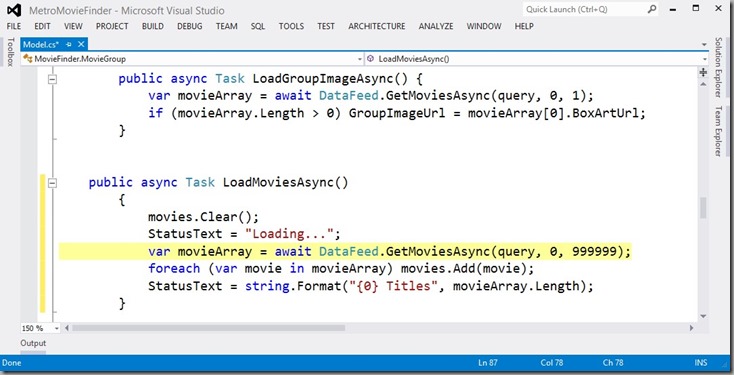Show the Output panel tab
This screenshot has width=734, height=375.
pyautogui.click(x=33, y=343)
